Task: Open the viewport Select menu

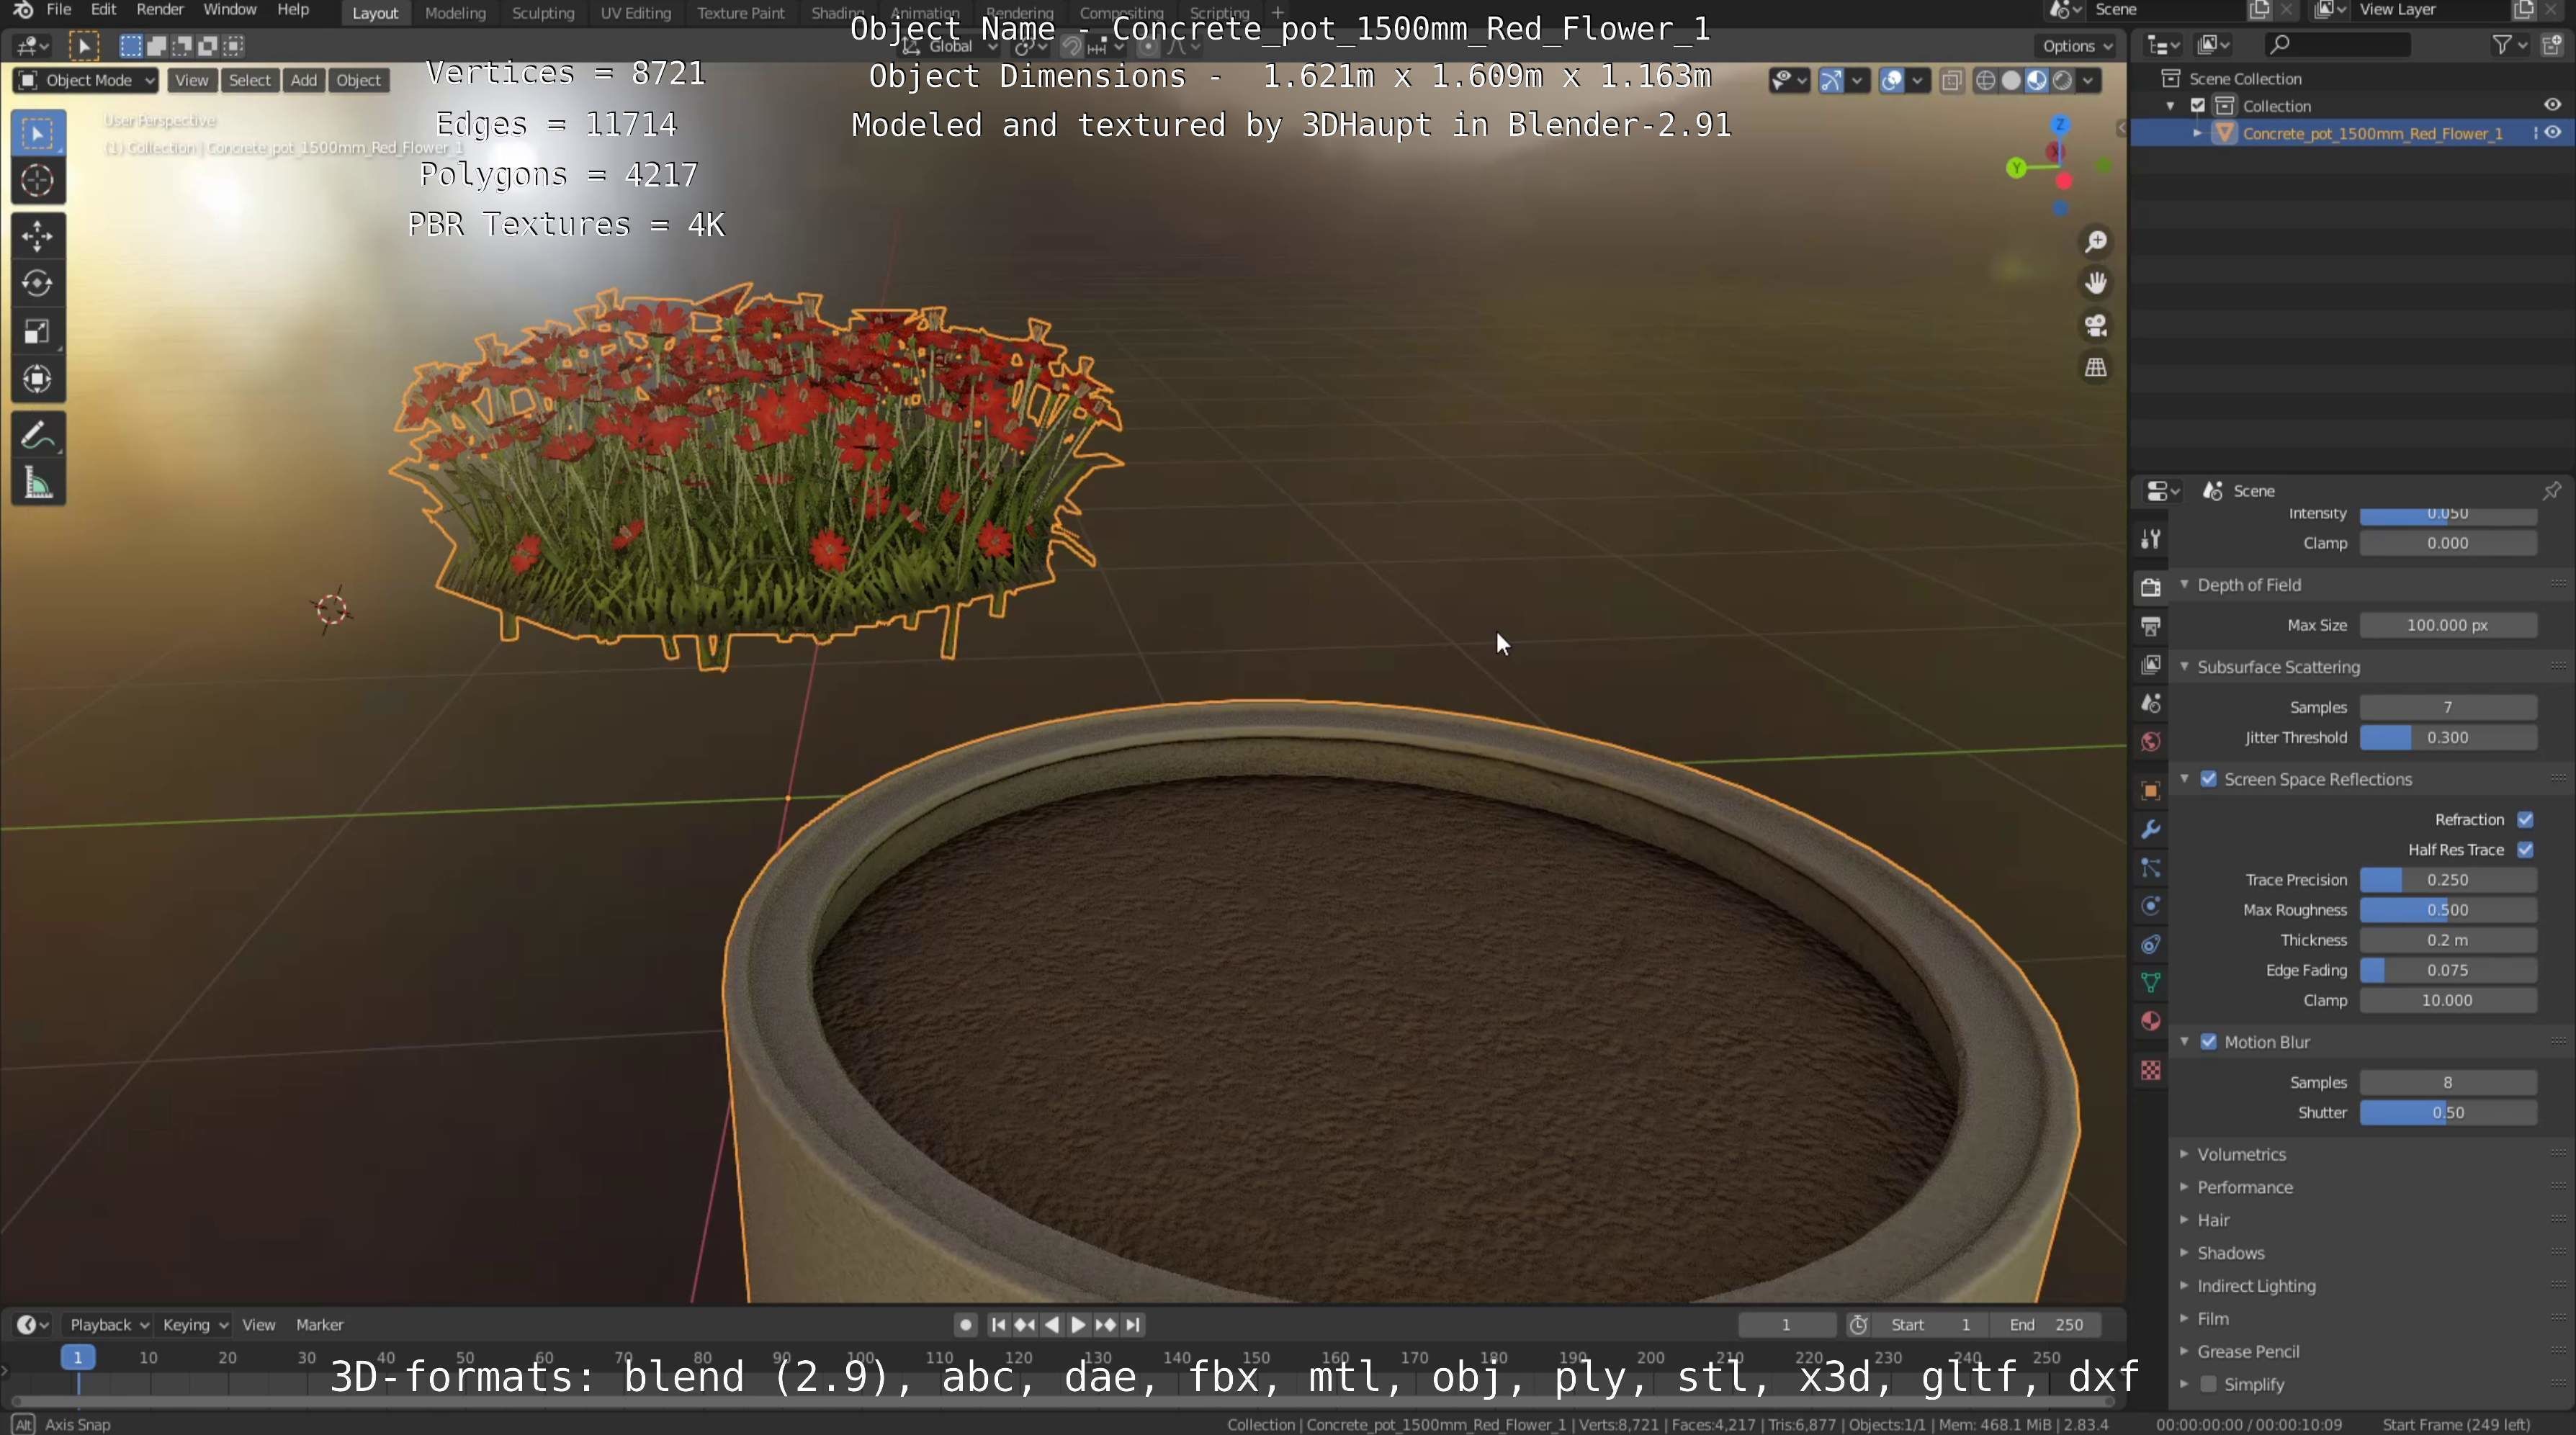Action: click(249, 81)
